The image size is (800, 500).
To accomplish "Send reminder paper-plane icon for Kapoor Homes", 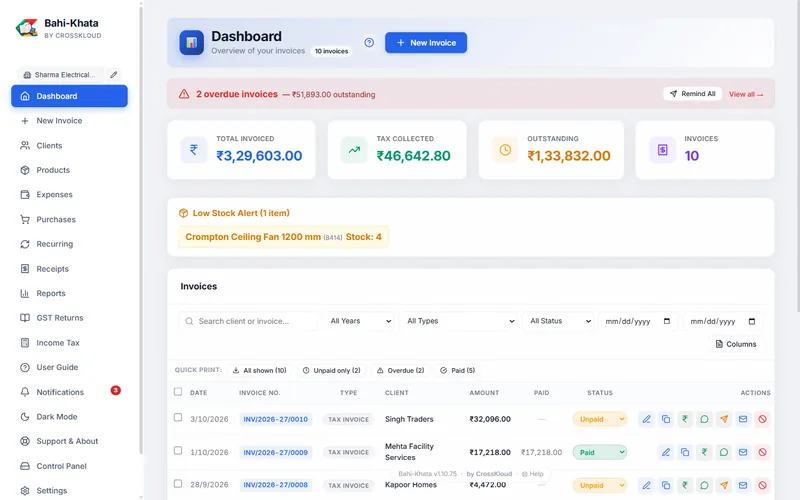I will (x=723, y=485).
